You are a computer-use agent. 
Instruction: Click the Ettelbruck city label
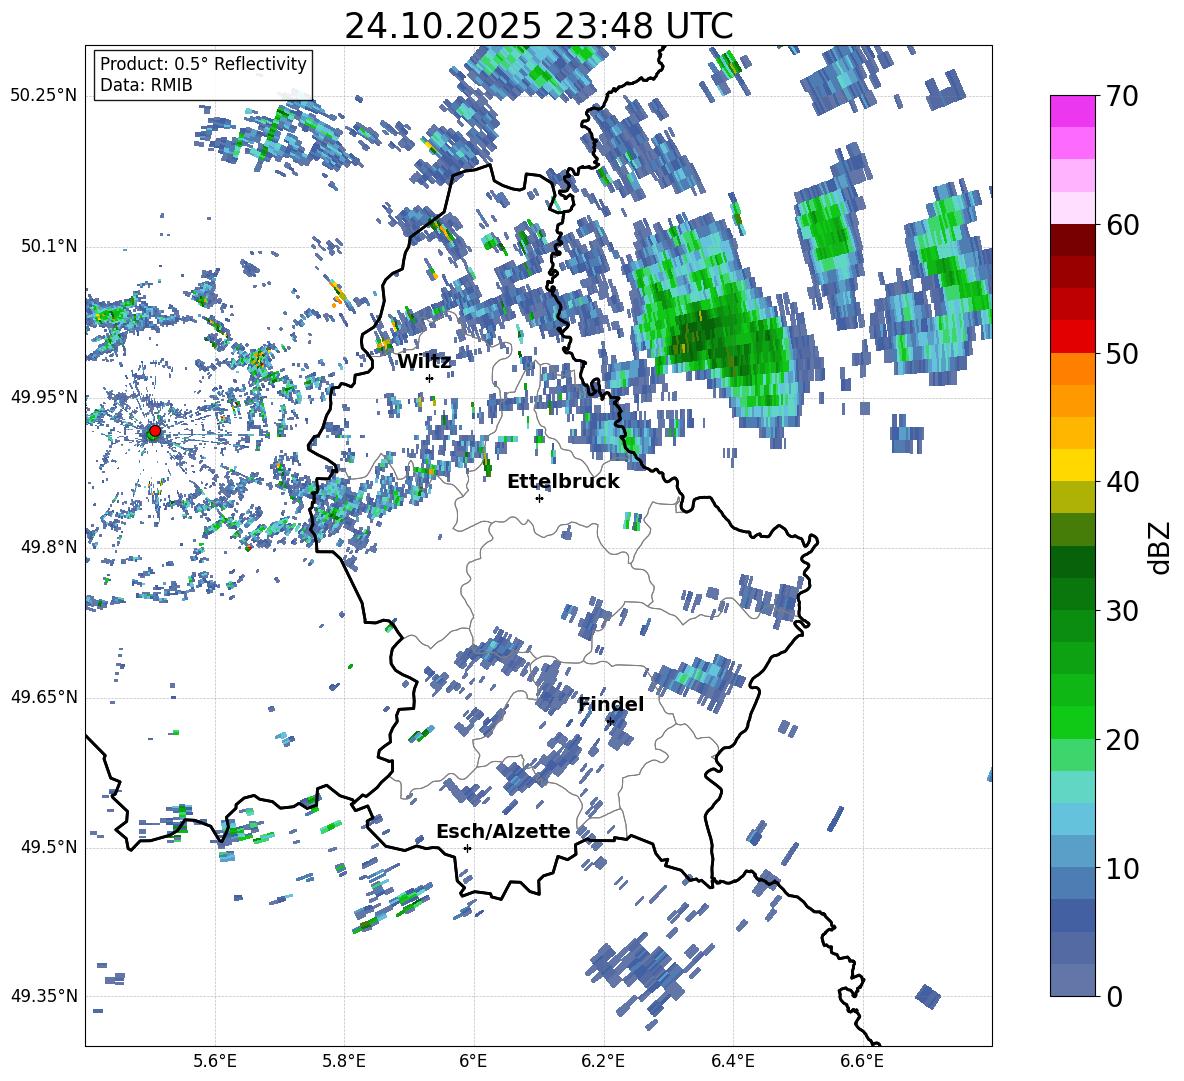pos(563,482)
